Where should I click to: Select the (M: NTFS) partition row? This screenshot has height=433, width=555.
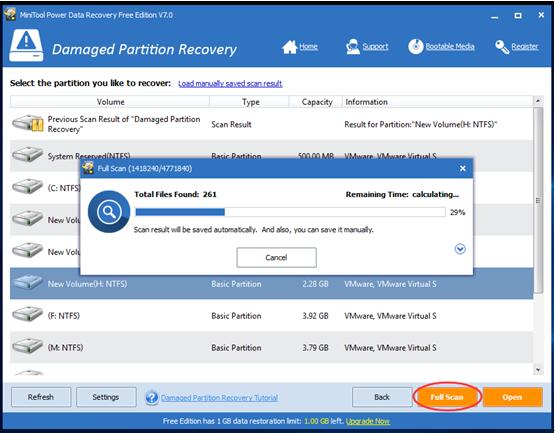(271, 347)
